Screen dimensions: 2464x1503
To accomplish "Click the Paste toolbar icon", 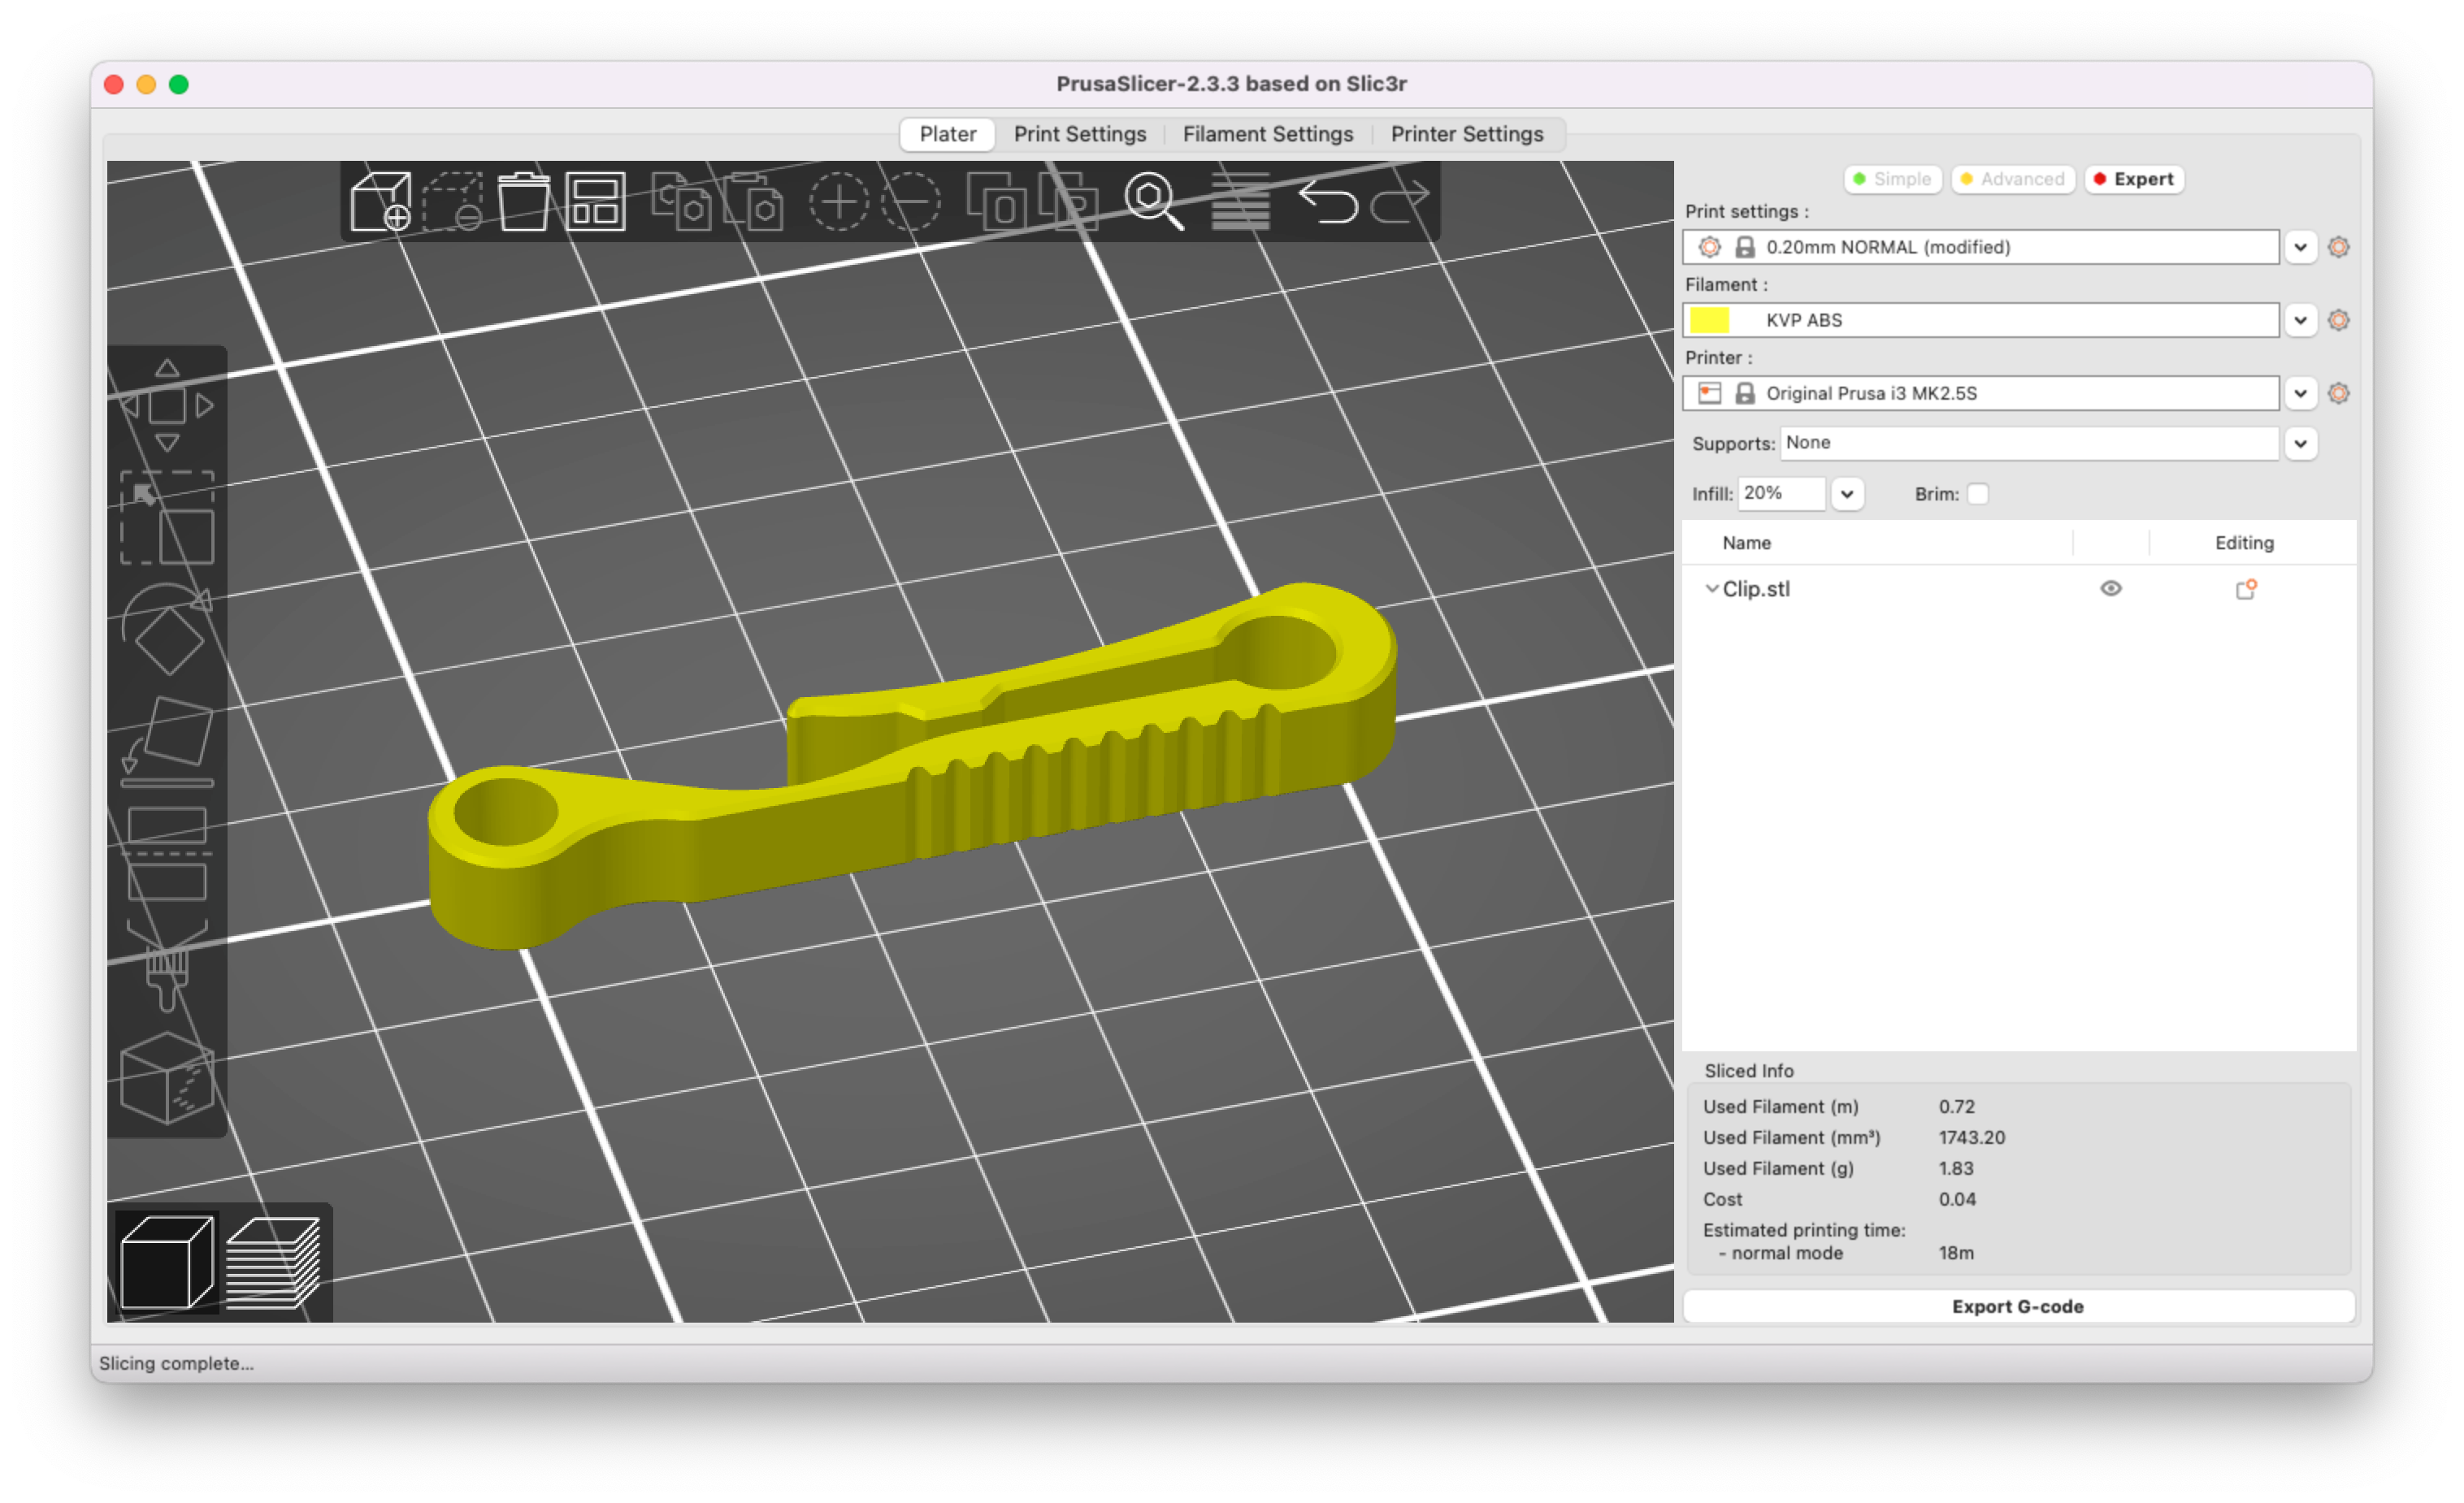I will 753,201.
